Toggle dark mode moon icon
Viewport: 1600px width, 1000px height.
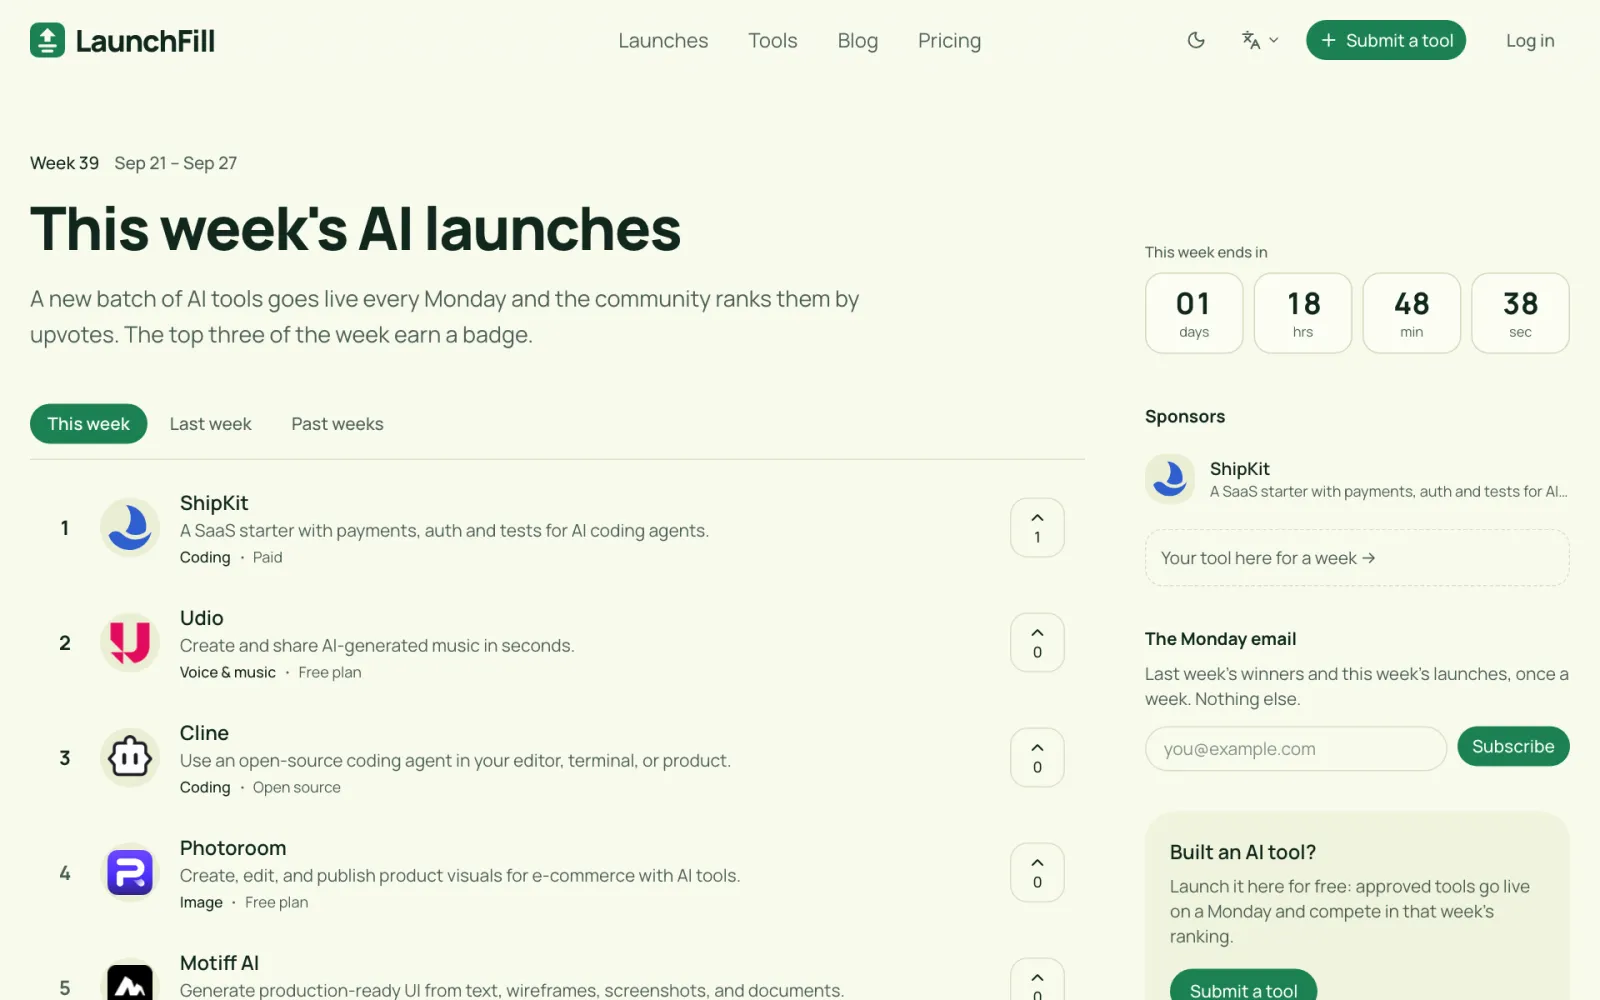coord(1196,40)
